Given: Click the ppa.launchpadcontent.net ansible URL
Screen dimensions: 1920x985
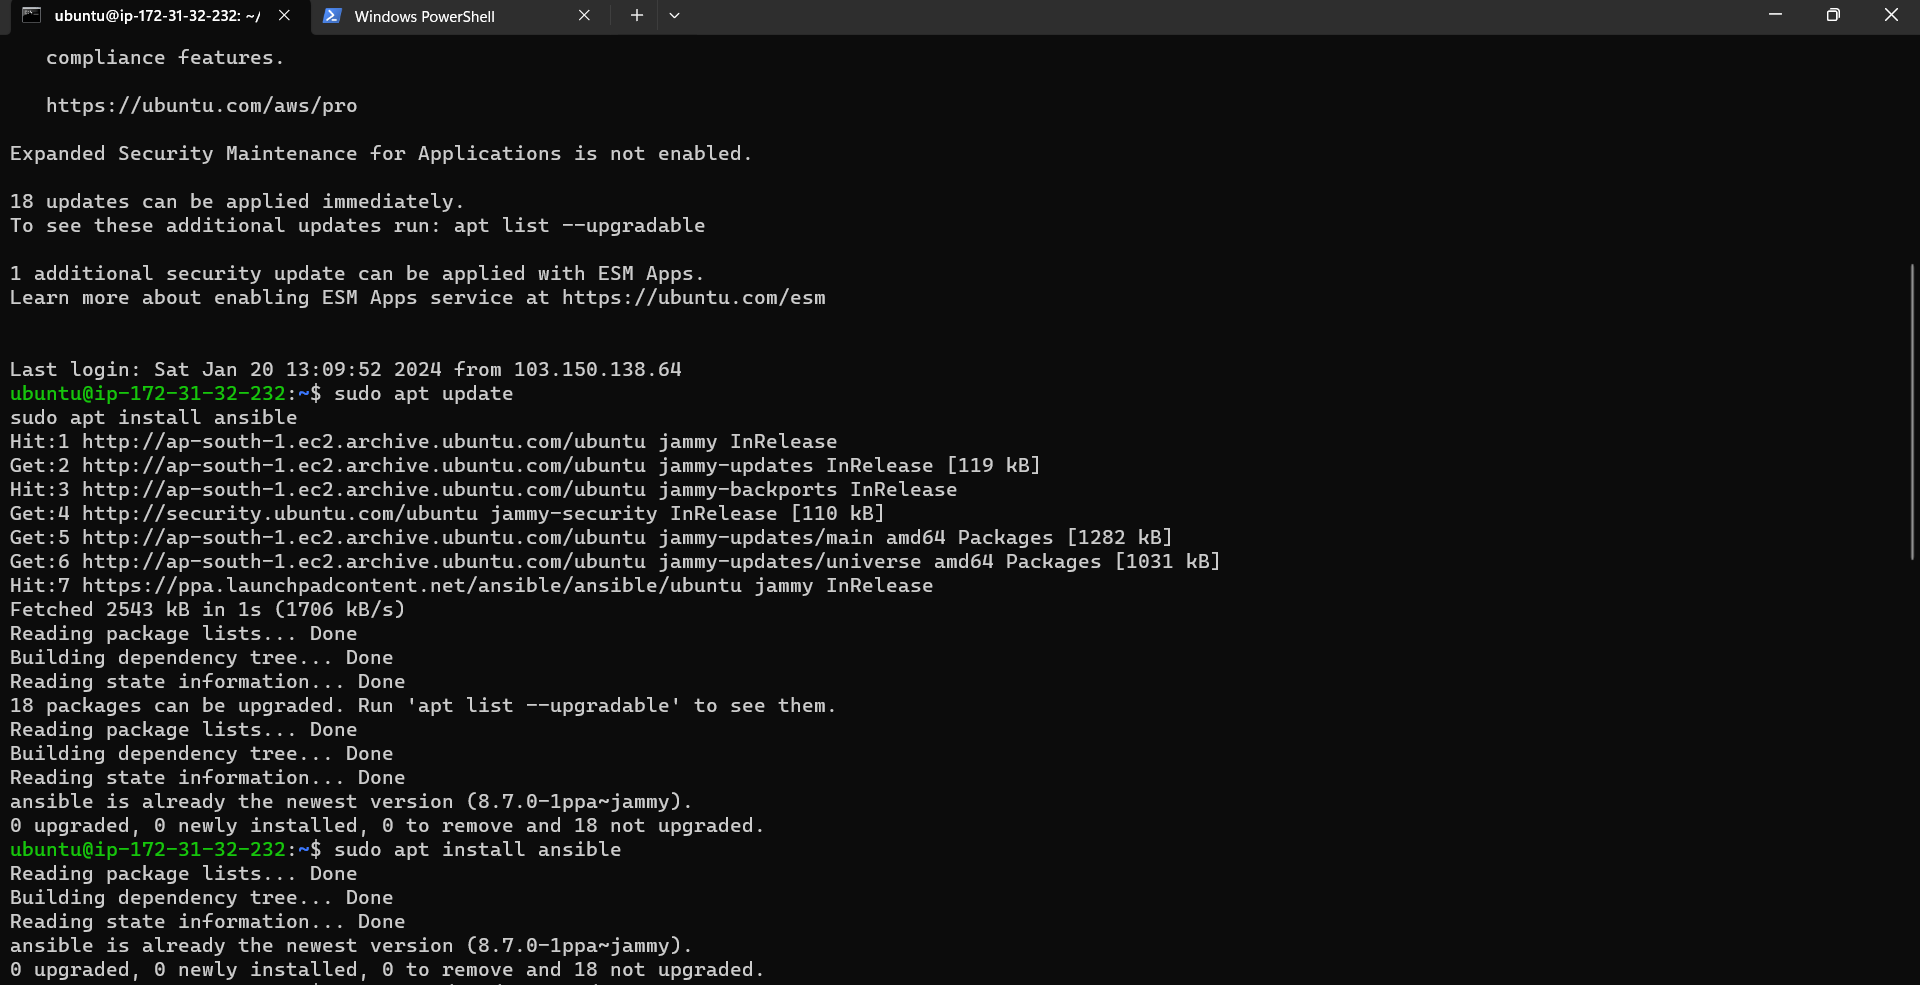Looking at the screenshot, I should click(x=412, y=585).
